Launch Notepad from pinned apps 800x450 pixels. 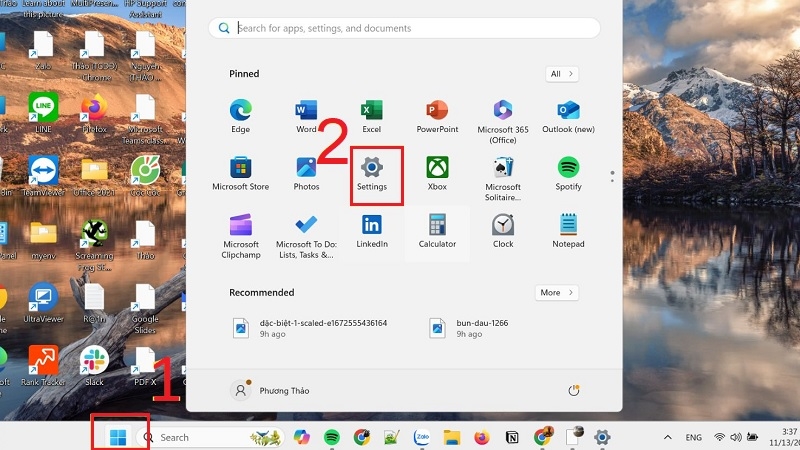[x=568, y=231]
